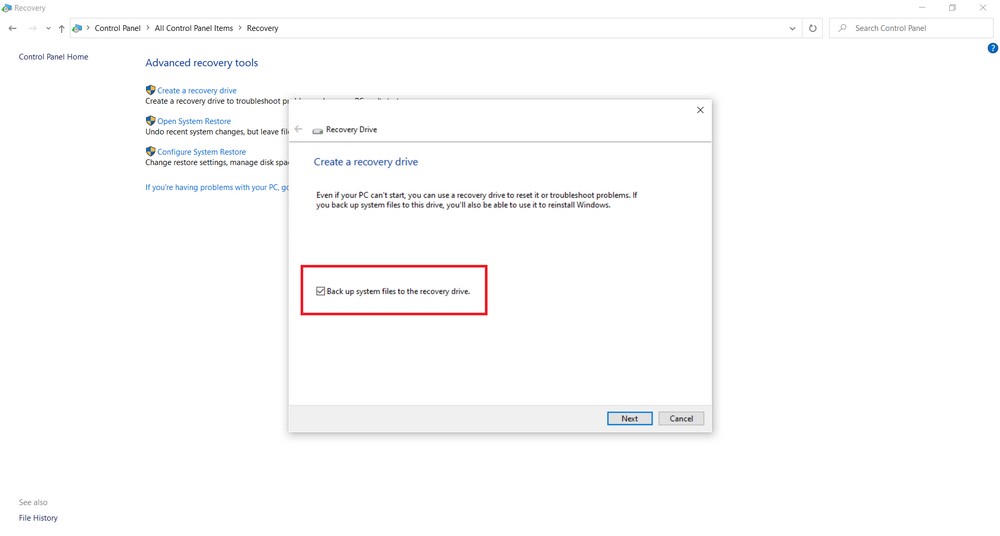Click the Control Panel breadcrumb

117,28
